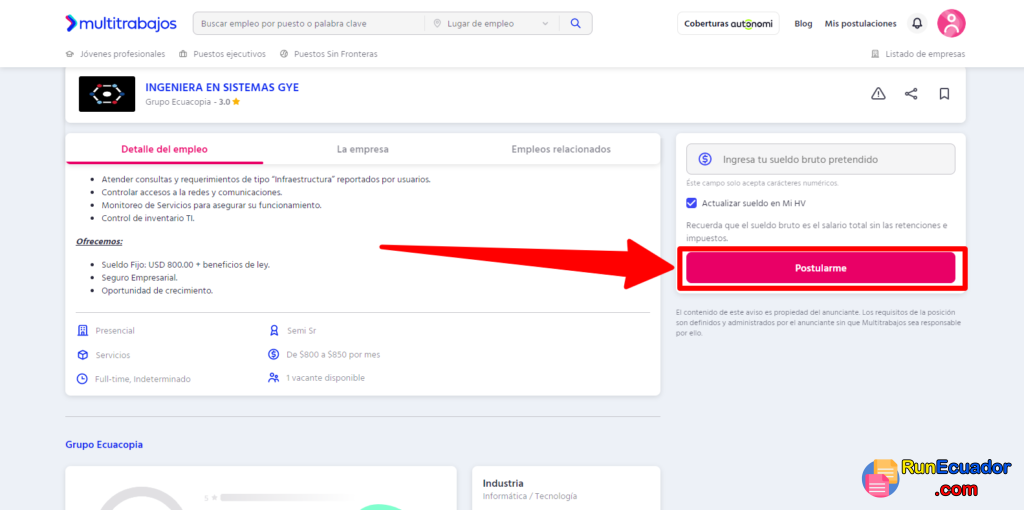
Task: Click the briefcase icon beside Puestos ejecutivos
Action: [184, 54]
